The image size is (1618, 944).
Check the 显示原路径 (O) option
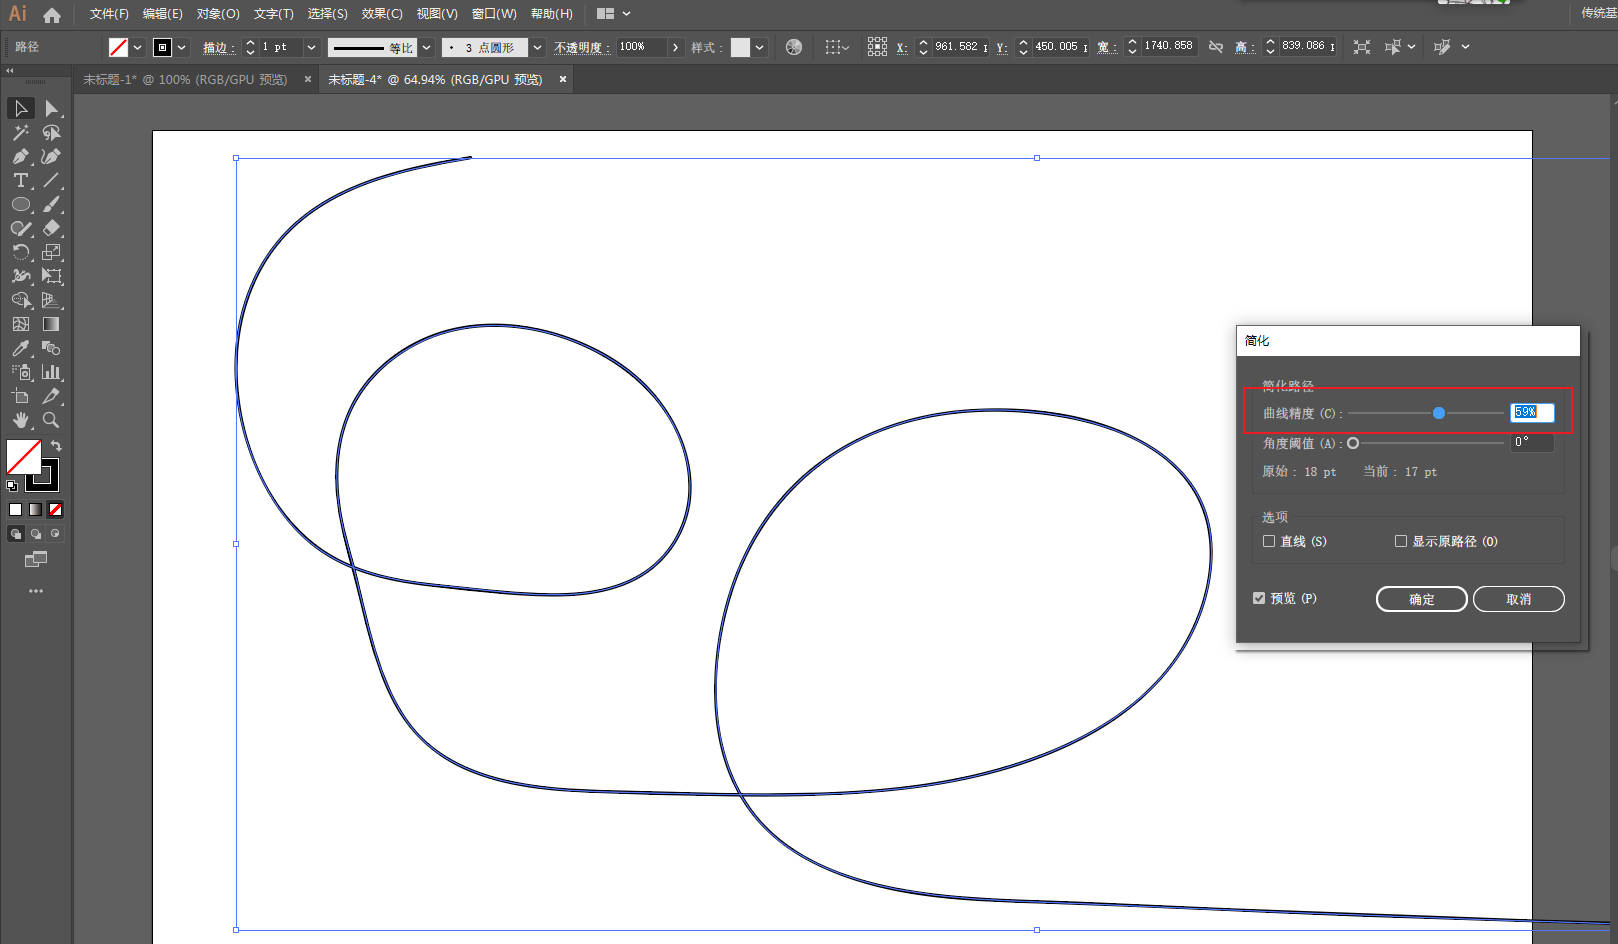pyautogui.click(x=1401, y=541)
